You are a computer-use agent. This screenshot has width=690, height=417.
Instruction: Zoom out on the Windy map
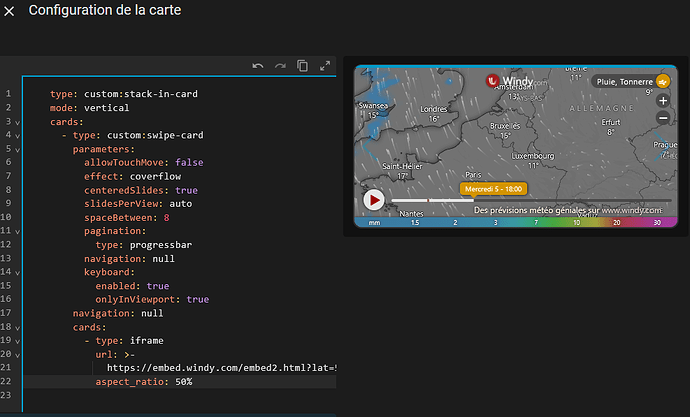click(662, 118)
